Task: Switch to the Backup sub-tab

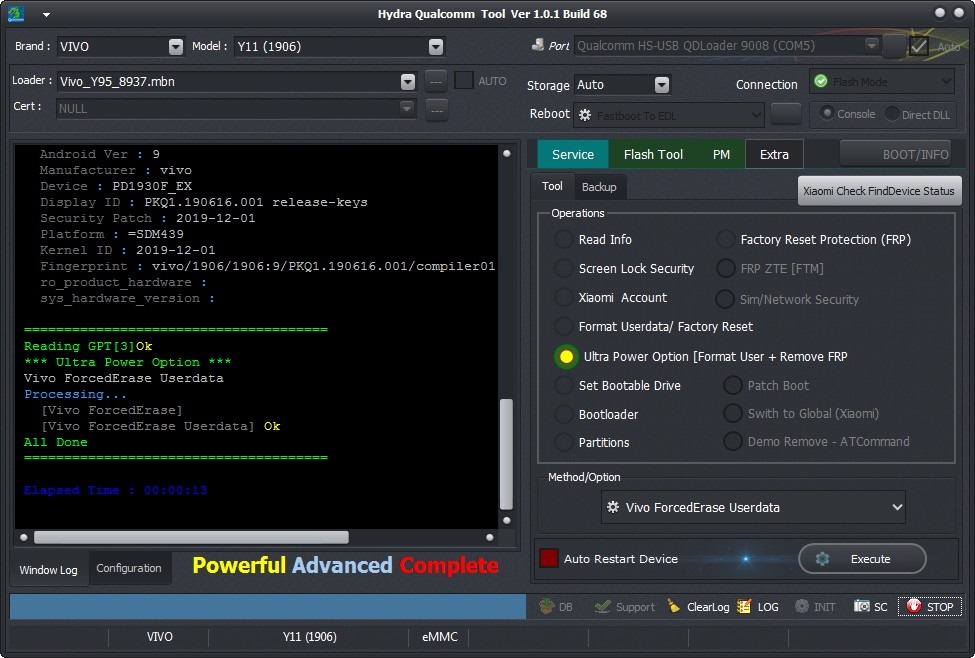Action: (x=599, y=187)
